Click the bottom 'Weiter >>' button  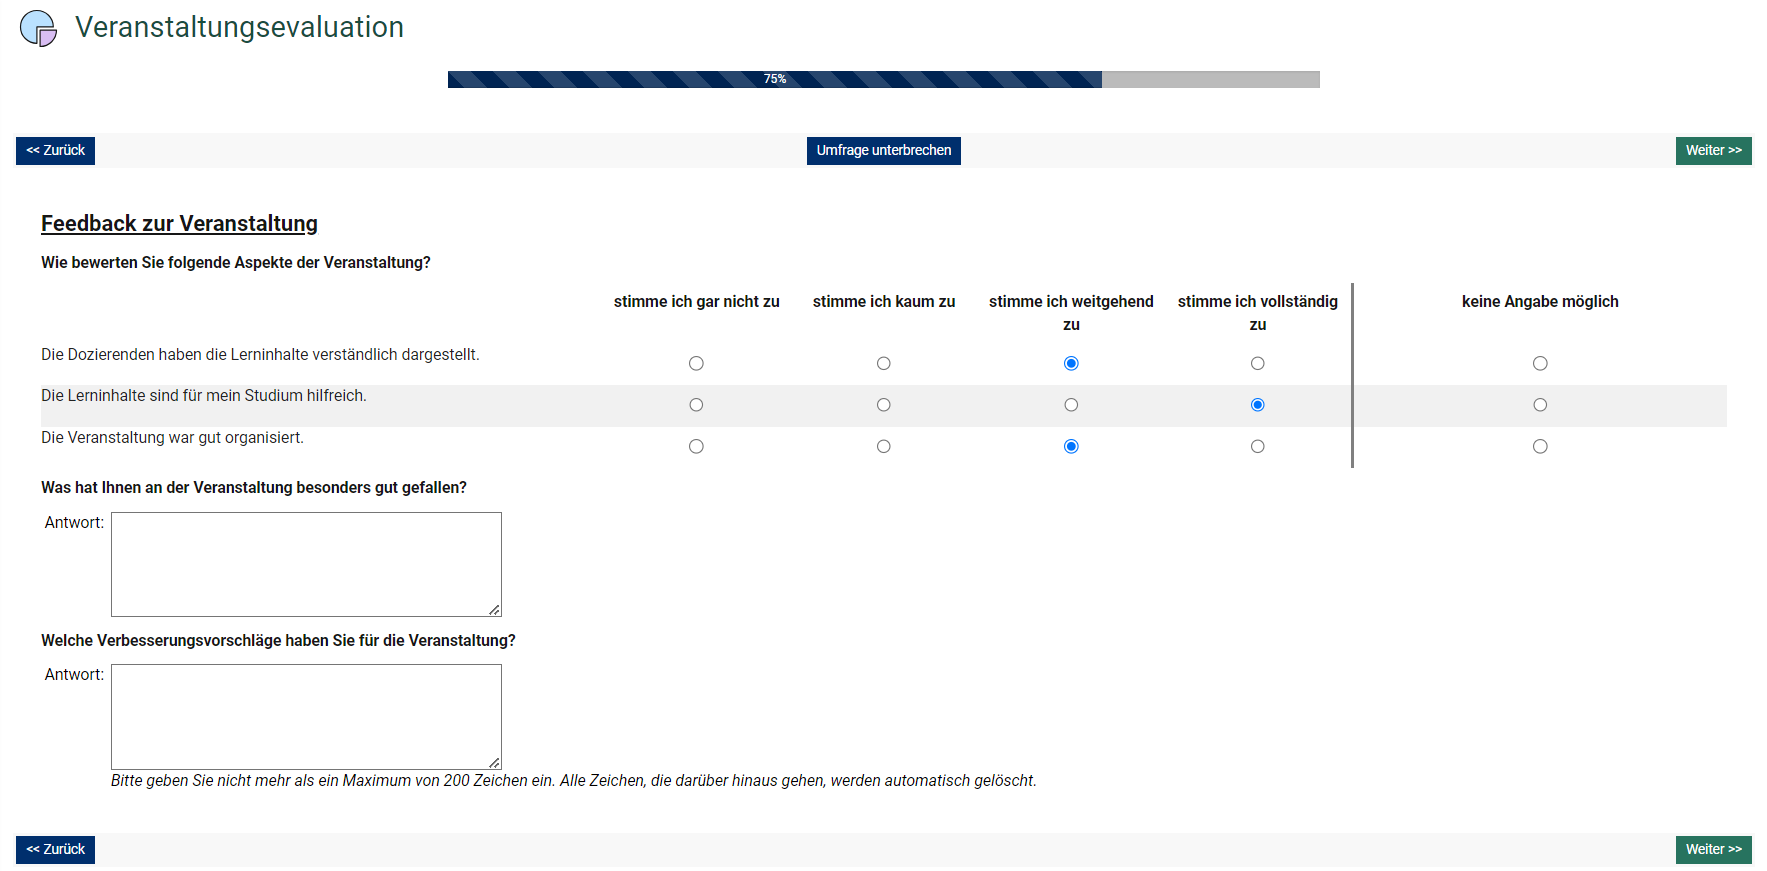pos(1713,850)
